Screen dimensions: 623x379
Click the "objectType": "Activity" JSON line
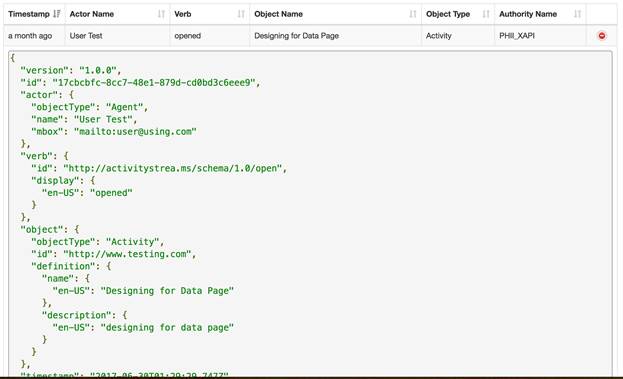tap(97, 242)
